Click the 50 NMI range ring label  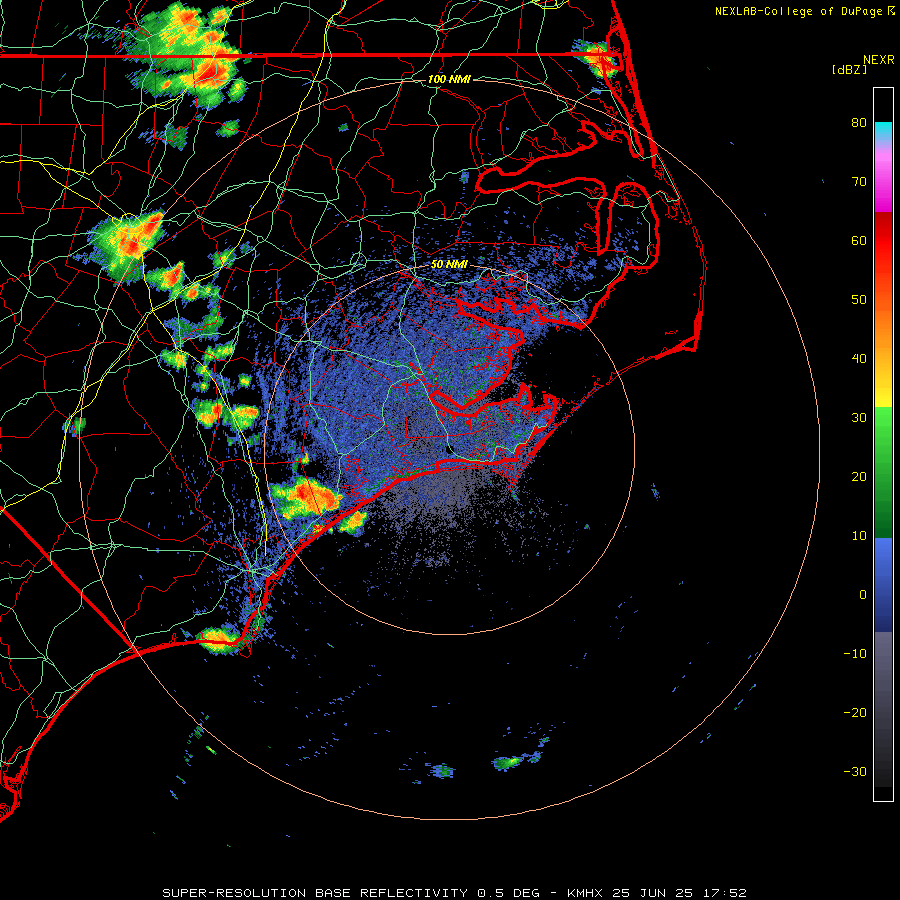[x=449, y=265]
